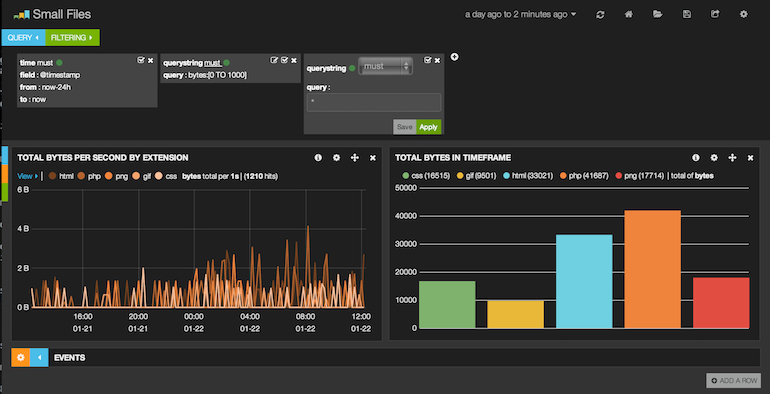The image size is (770, 394).
Task: Toggle html series in histogram legend
Action: pos(61,176)
